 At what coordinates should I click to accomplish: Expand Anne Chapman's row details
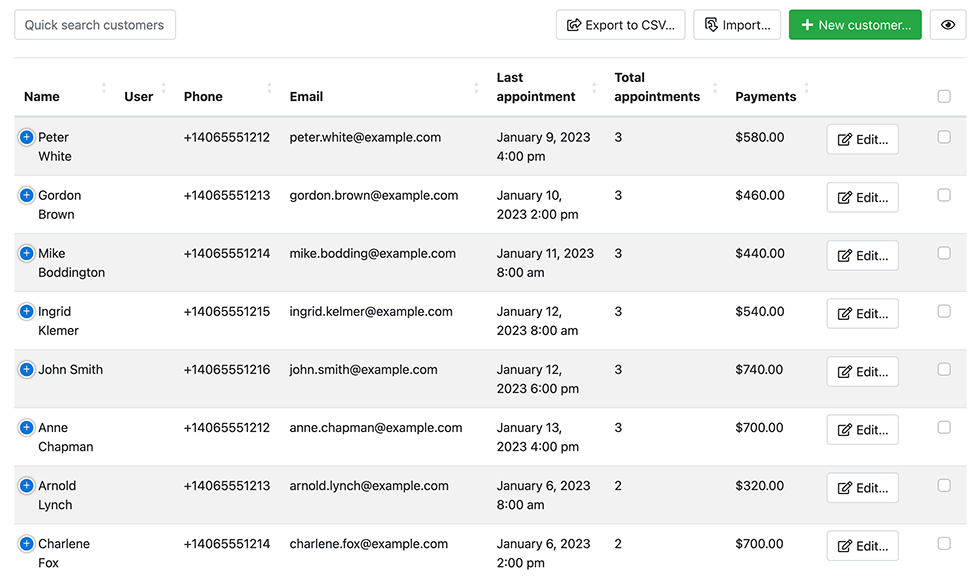click(x=26, y=427)
